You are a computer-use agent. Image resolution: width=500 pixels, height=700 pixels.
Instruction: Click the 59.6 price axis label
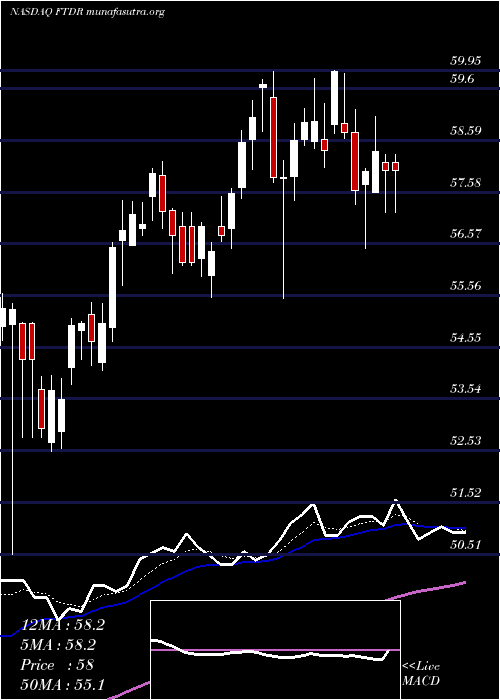tap(462, 79)
